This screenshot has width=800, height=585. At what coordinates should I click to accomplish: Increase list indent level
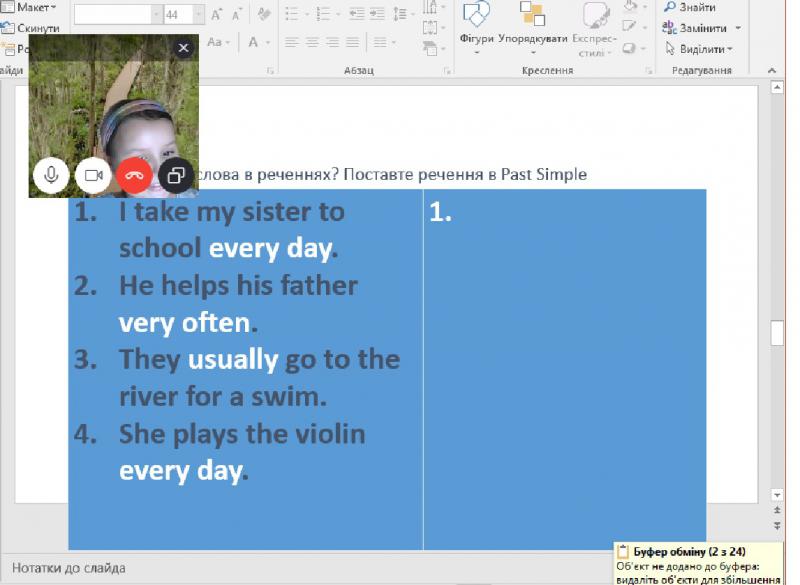click(x=377, y=14)
